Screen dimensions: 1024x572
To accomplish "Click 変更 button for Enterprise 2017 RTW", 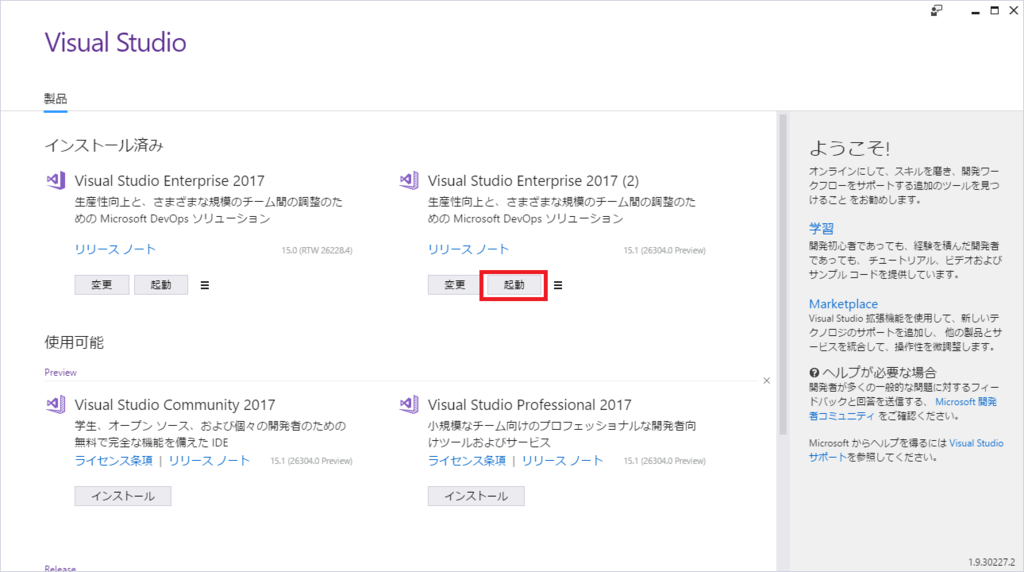I will pyautogui.click(x=101, y=285).
